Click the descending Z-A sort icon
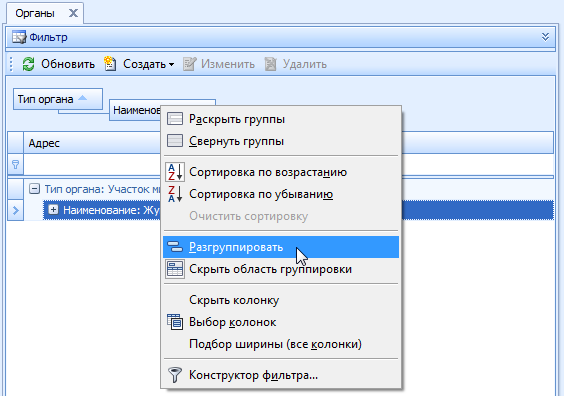The image size is (564, 396). click(x=175, y=194)
